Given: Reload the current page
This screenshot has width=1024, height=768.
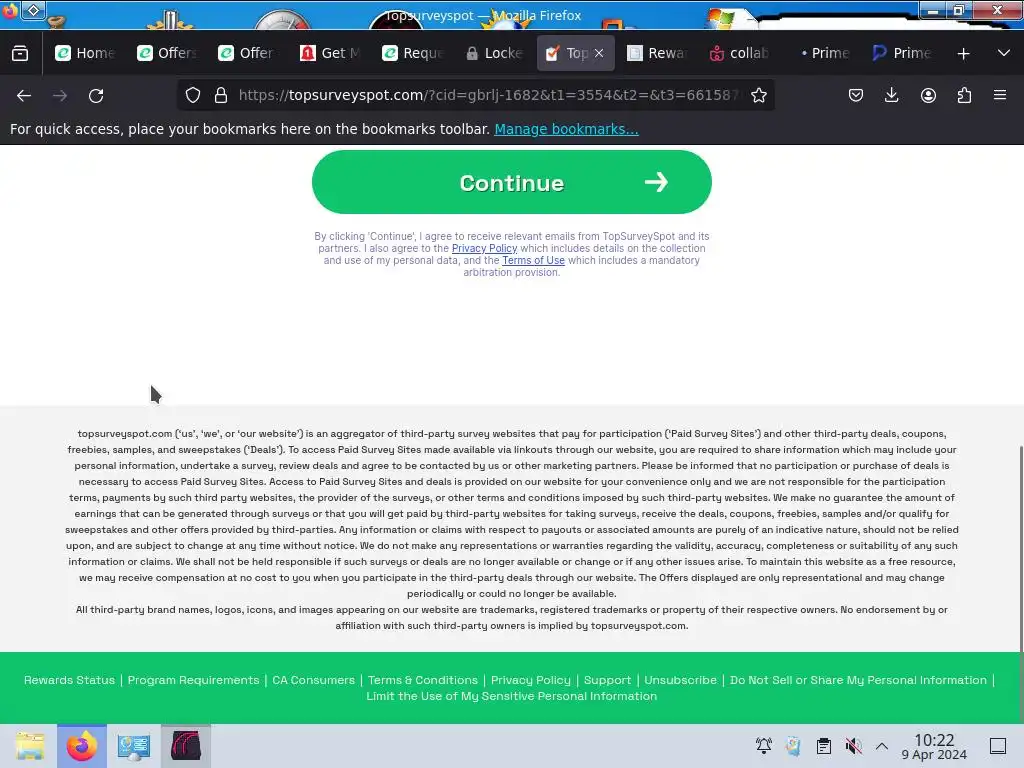Looking at the screenshot, I should tap(96, 95).
